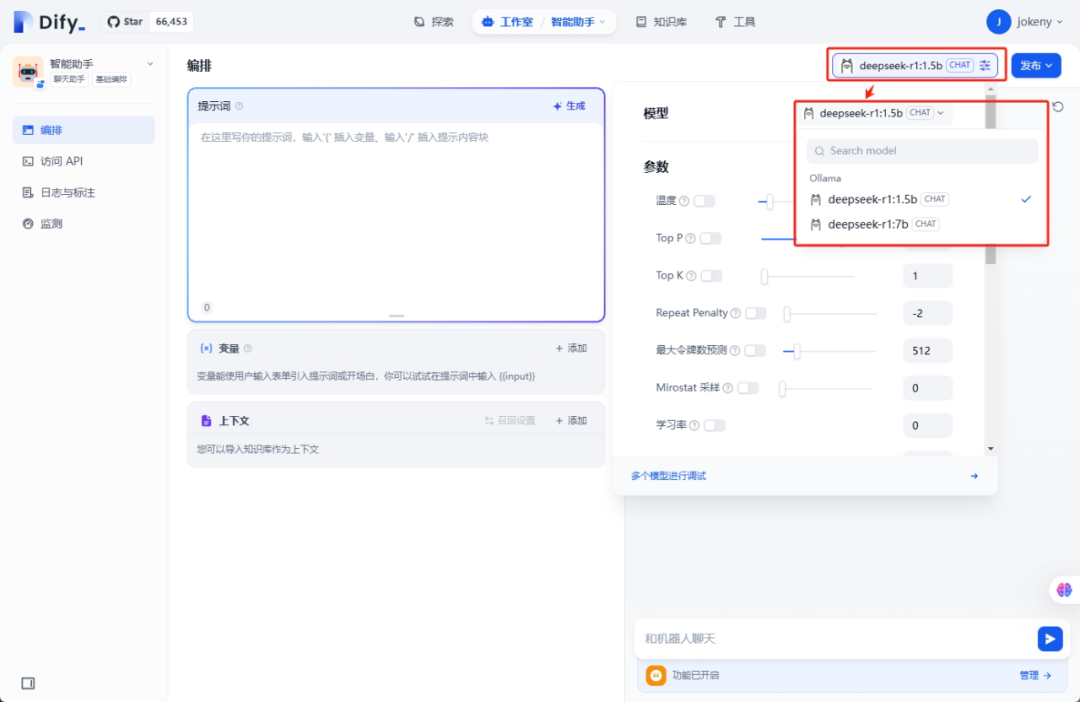Go to the 工作室 studio tab
The image size is (1080, 702).
coord(508,22)
